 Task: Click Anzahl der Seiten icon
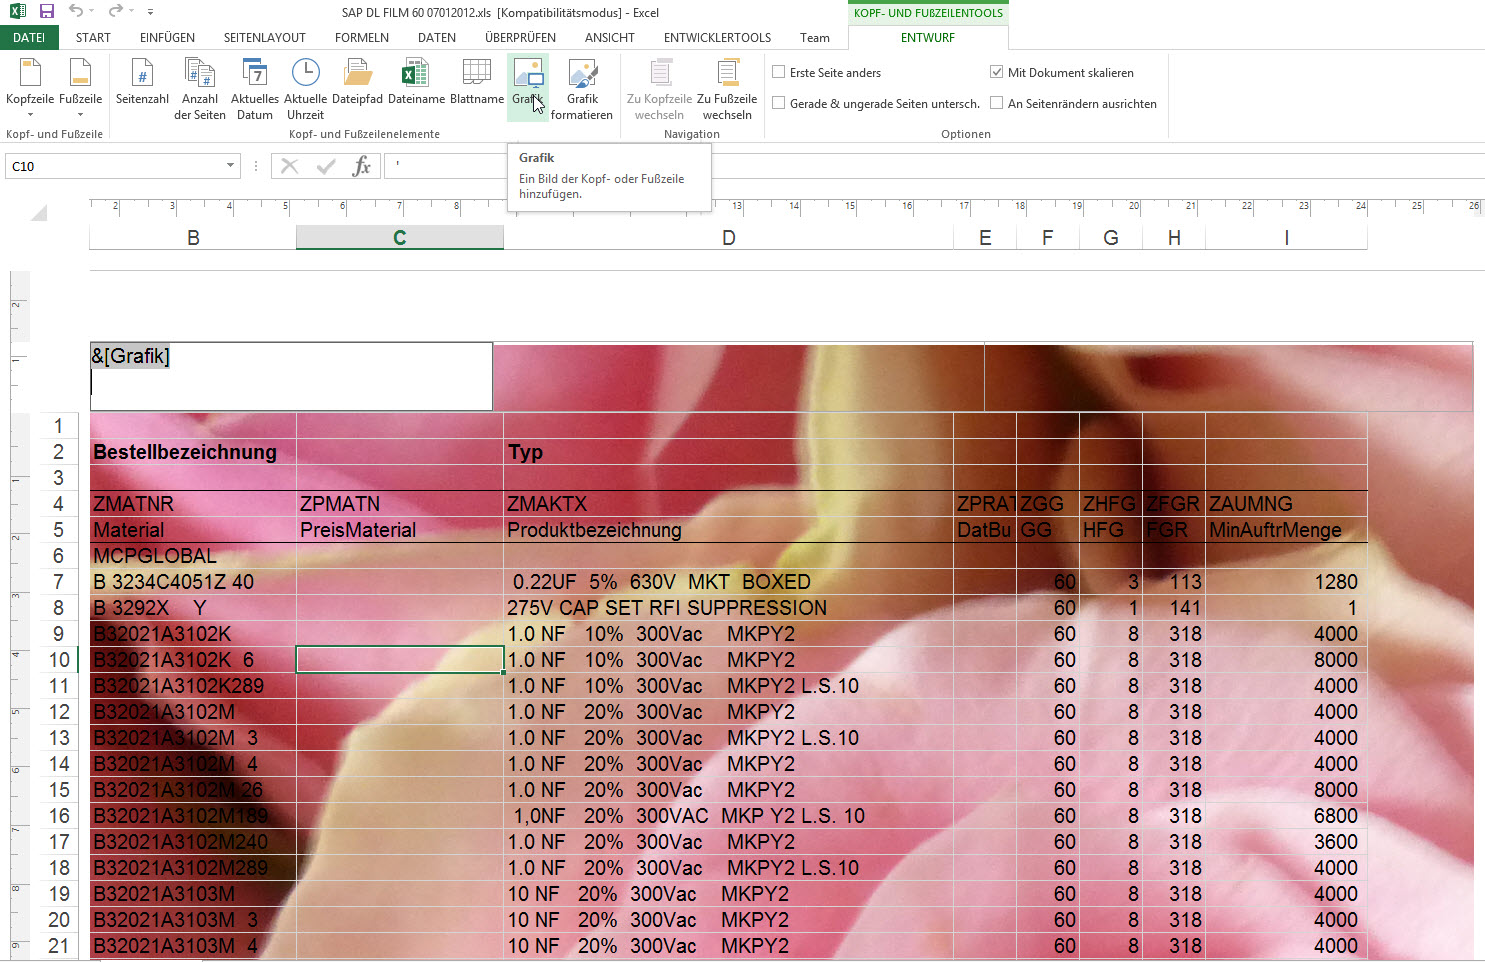(x=199, y=75)
